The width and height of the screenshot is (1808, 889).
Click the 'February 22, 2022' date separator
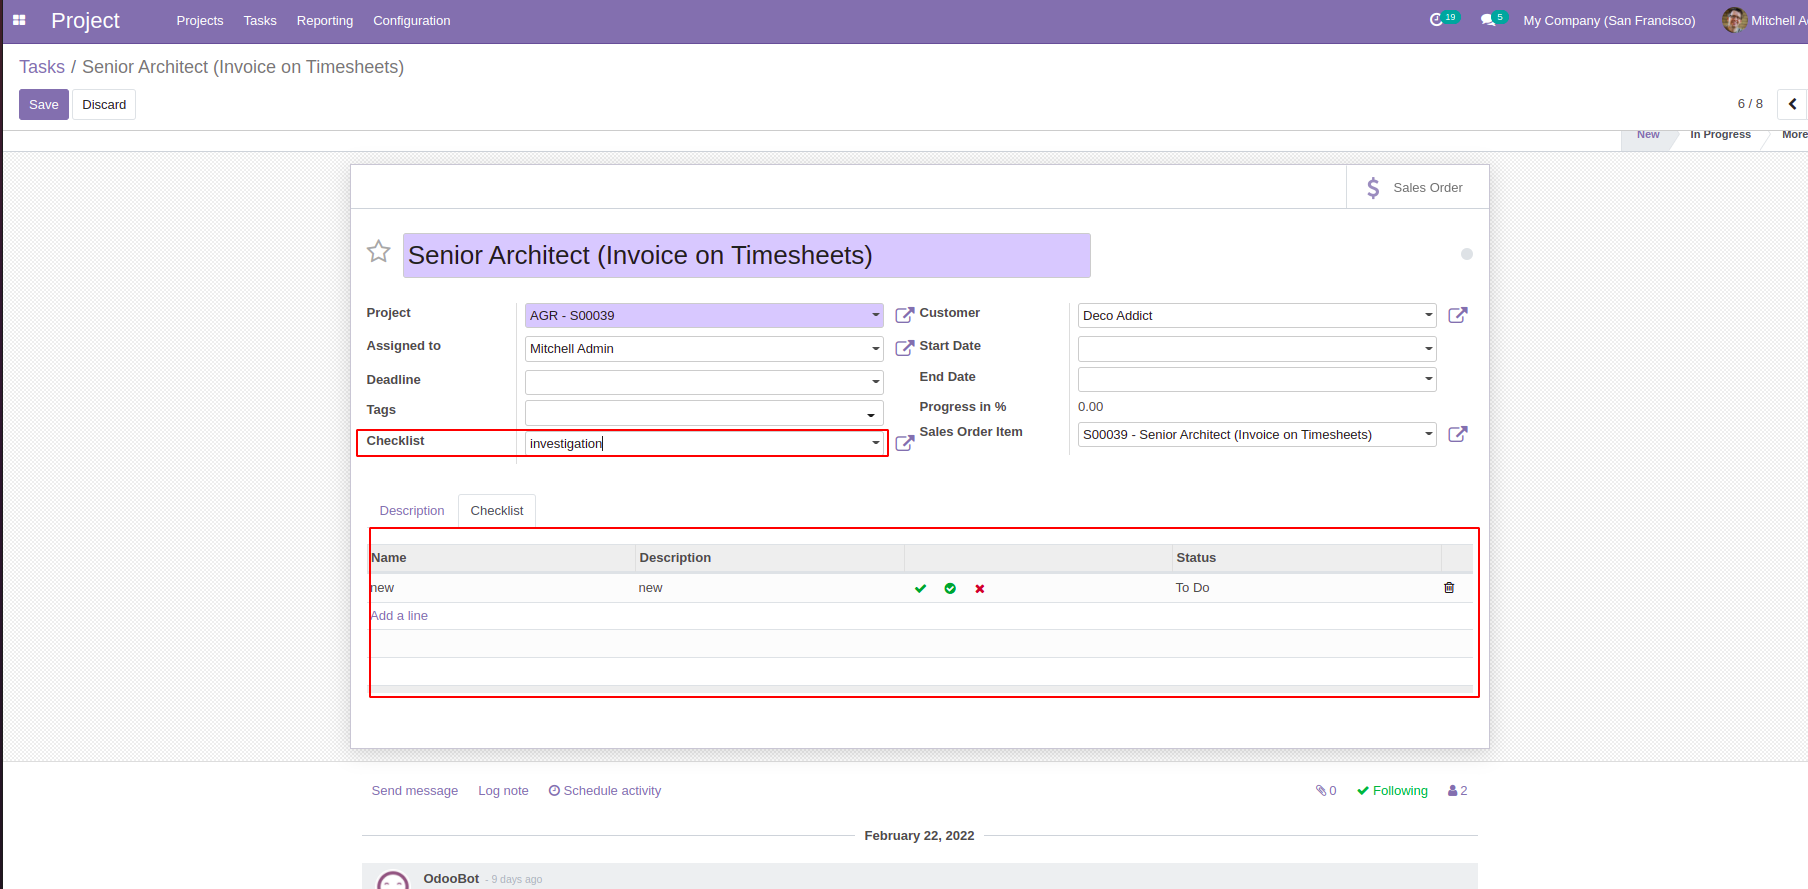[x=919, y=836]
